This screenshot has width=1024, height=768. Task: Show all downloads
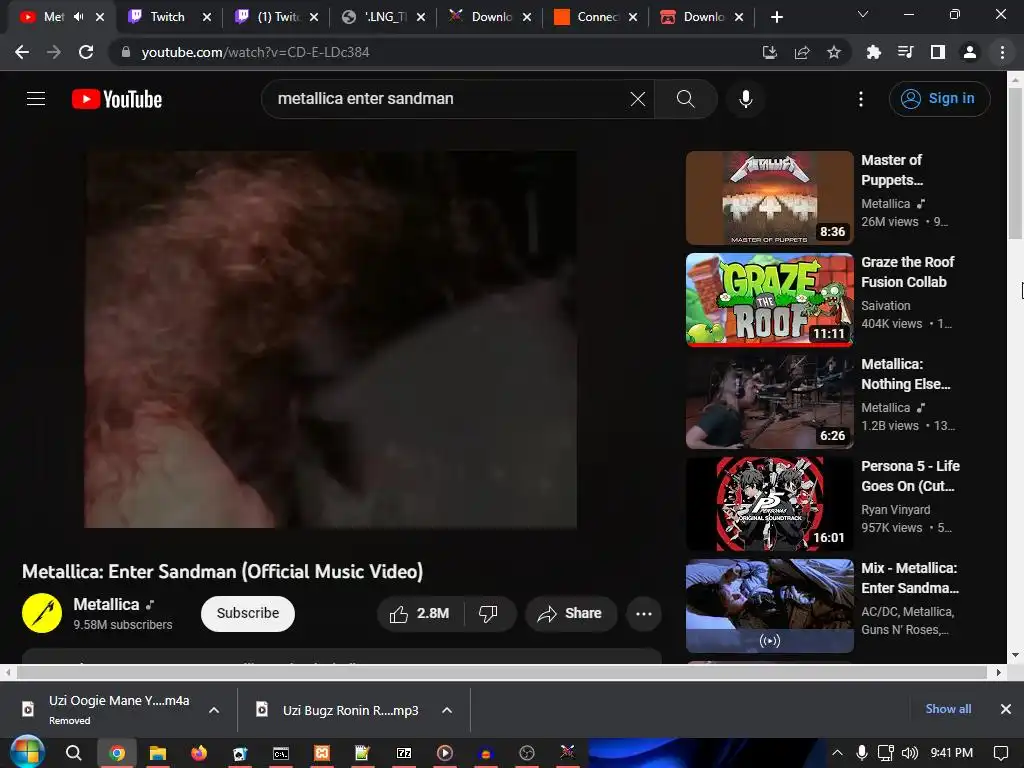[948, 709]
